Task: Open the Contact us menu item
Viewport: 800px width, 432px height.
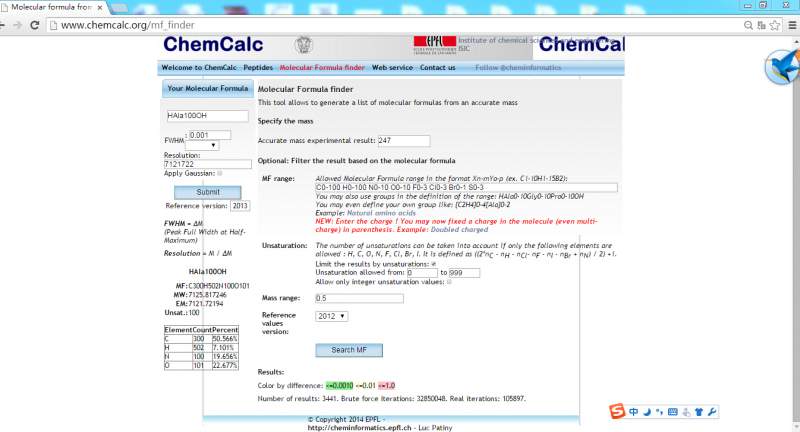Action: click(x=438, y=67)
